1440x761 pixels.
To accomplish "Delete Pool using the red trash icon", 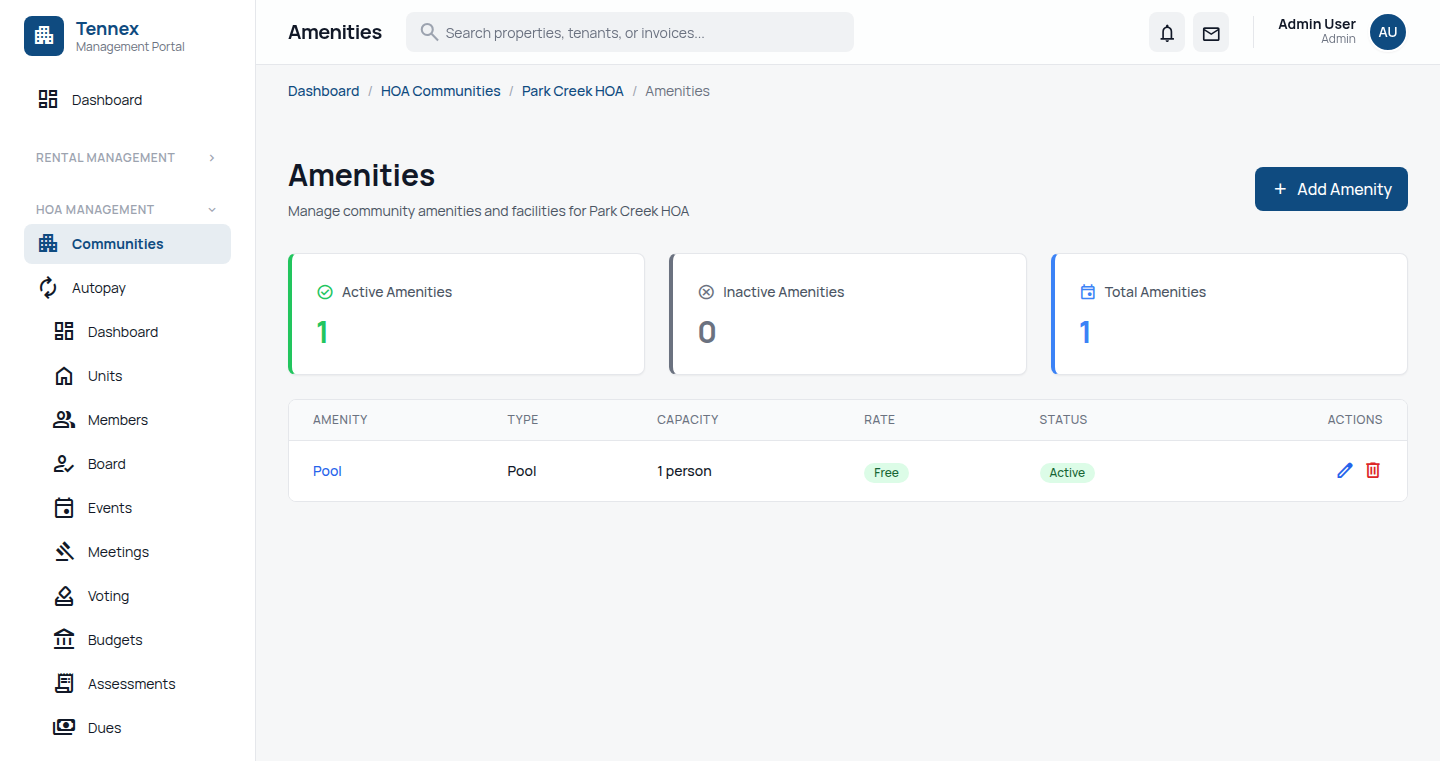I will click(1373, 470).
